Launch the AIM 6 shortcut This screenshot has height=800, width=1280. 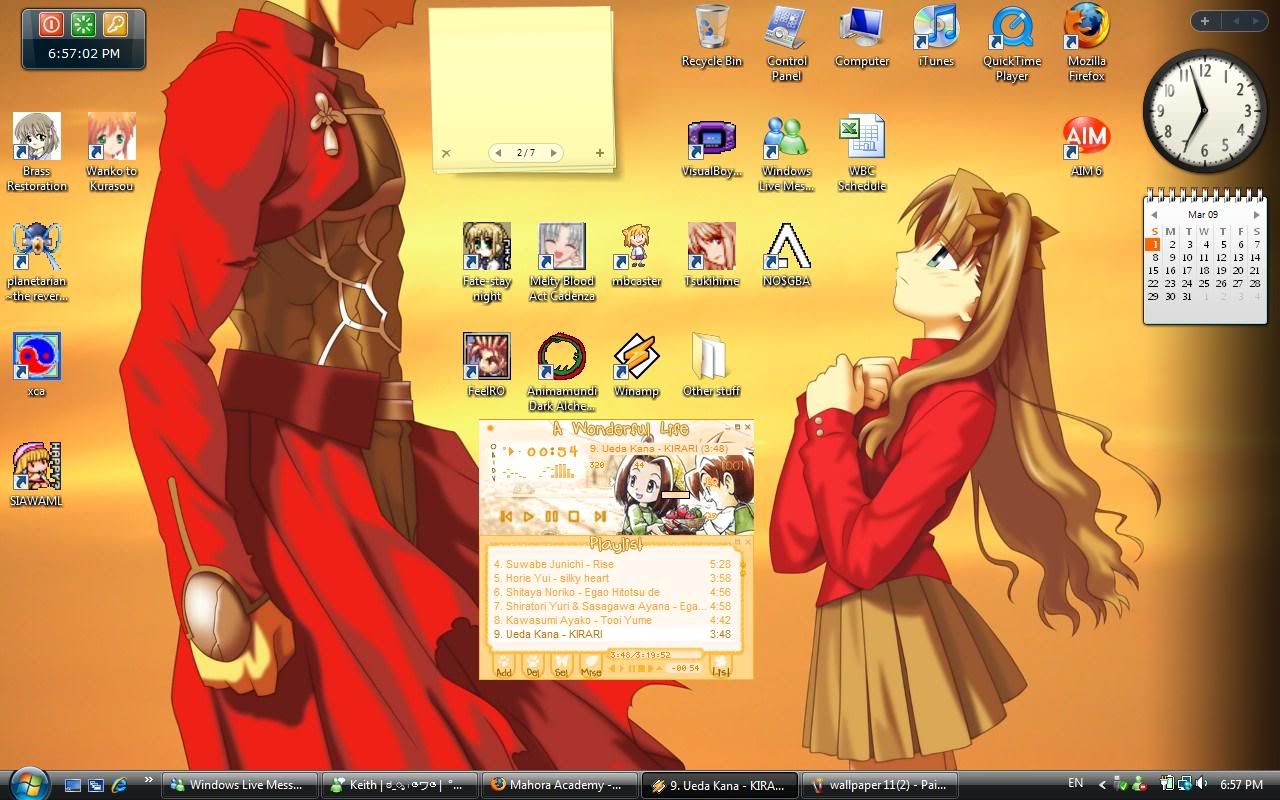coord(1086,138)
